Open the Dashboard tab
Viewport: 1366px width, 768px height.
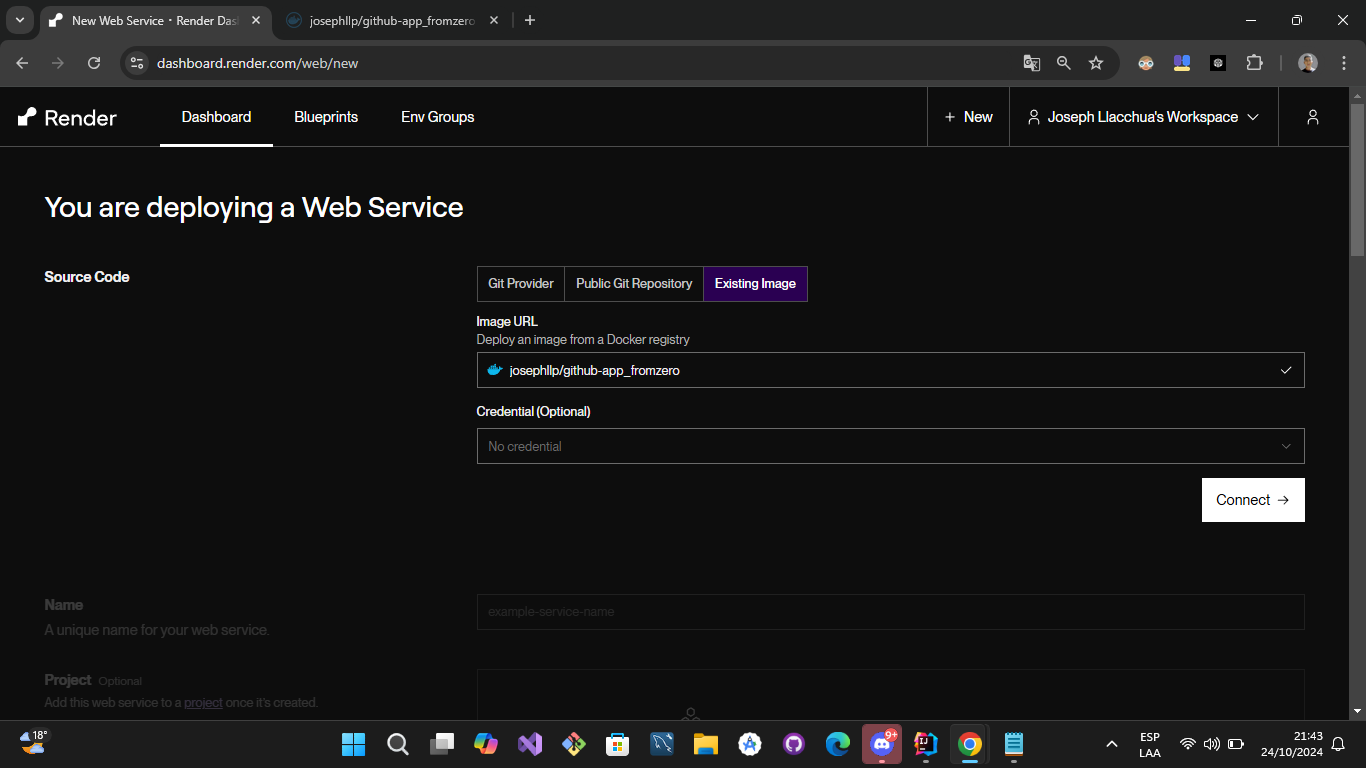tap(216, 117)
